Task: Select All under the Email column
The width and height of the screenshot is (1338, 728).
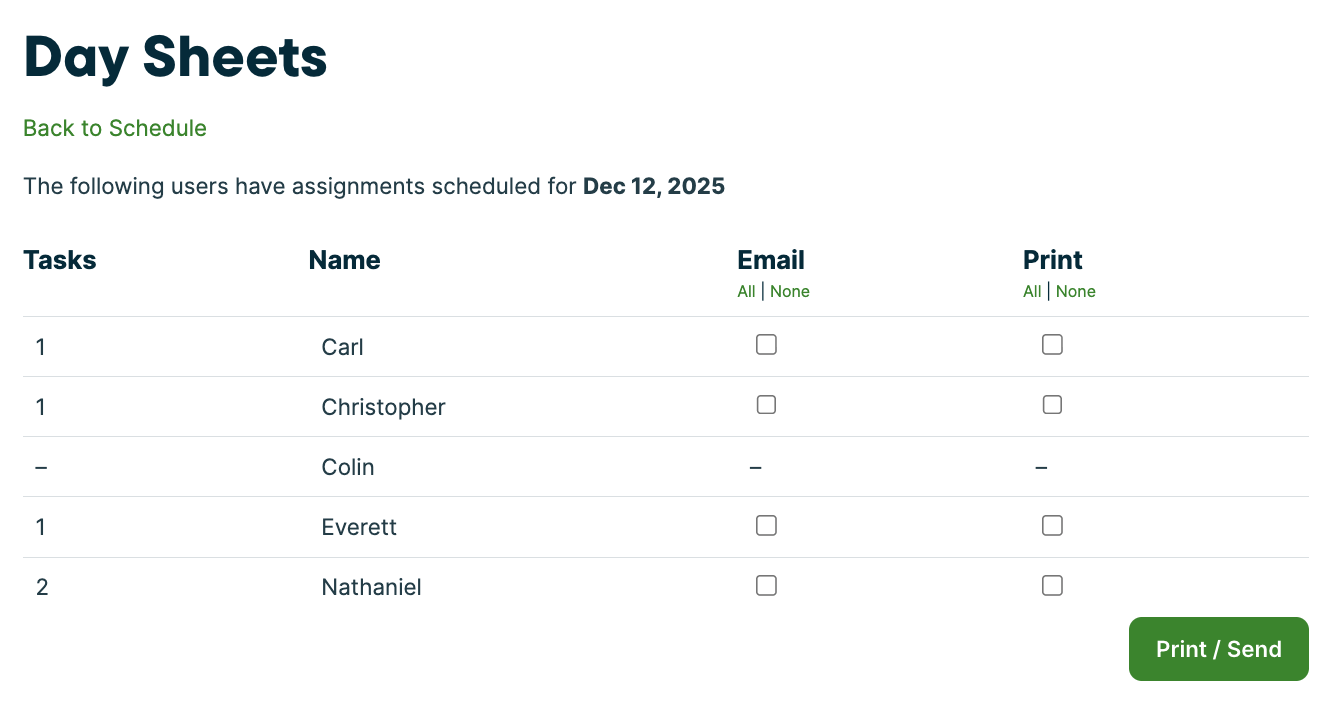Action: tap(746, 292)
